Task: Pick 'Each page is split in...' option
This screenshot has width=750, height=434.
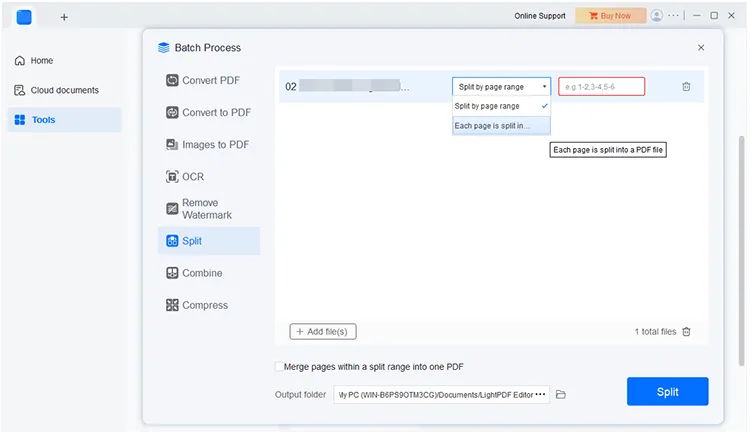Action: pyautogui.click(x=501, y=126)
